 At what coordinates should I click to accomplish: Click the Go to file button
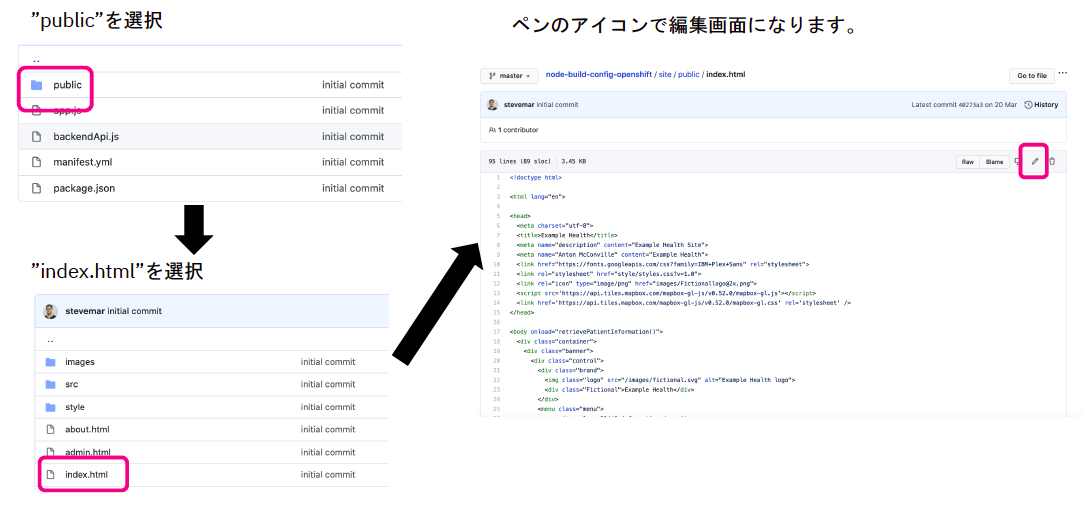tap(1031, 75)
